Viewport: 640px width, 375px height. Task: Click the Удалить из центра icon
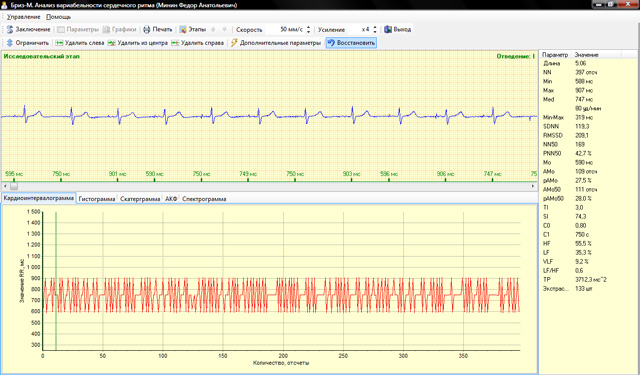pyautogui.click(x=111, y=42)
